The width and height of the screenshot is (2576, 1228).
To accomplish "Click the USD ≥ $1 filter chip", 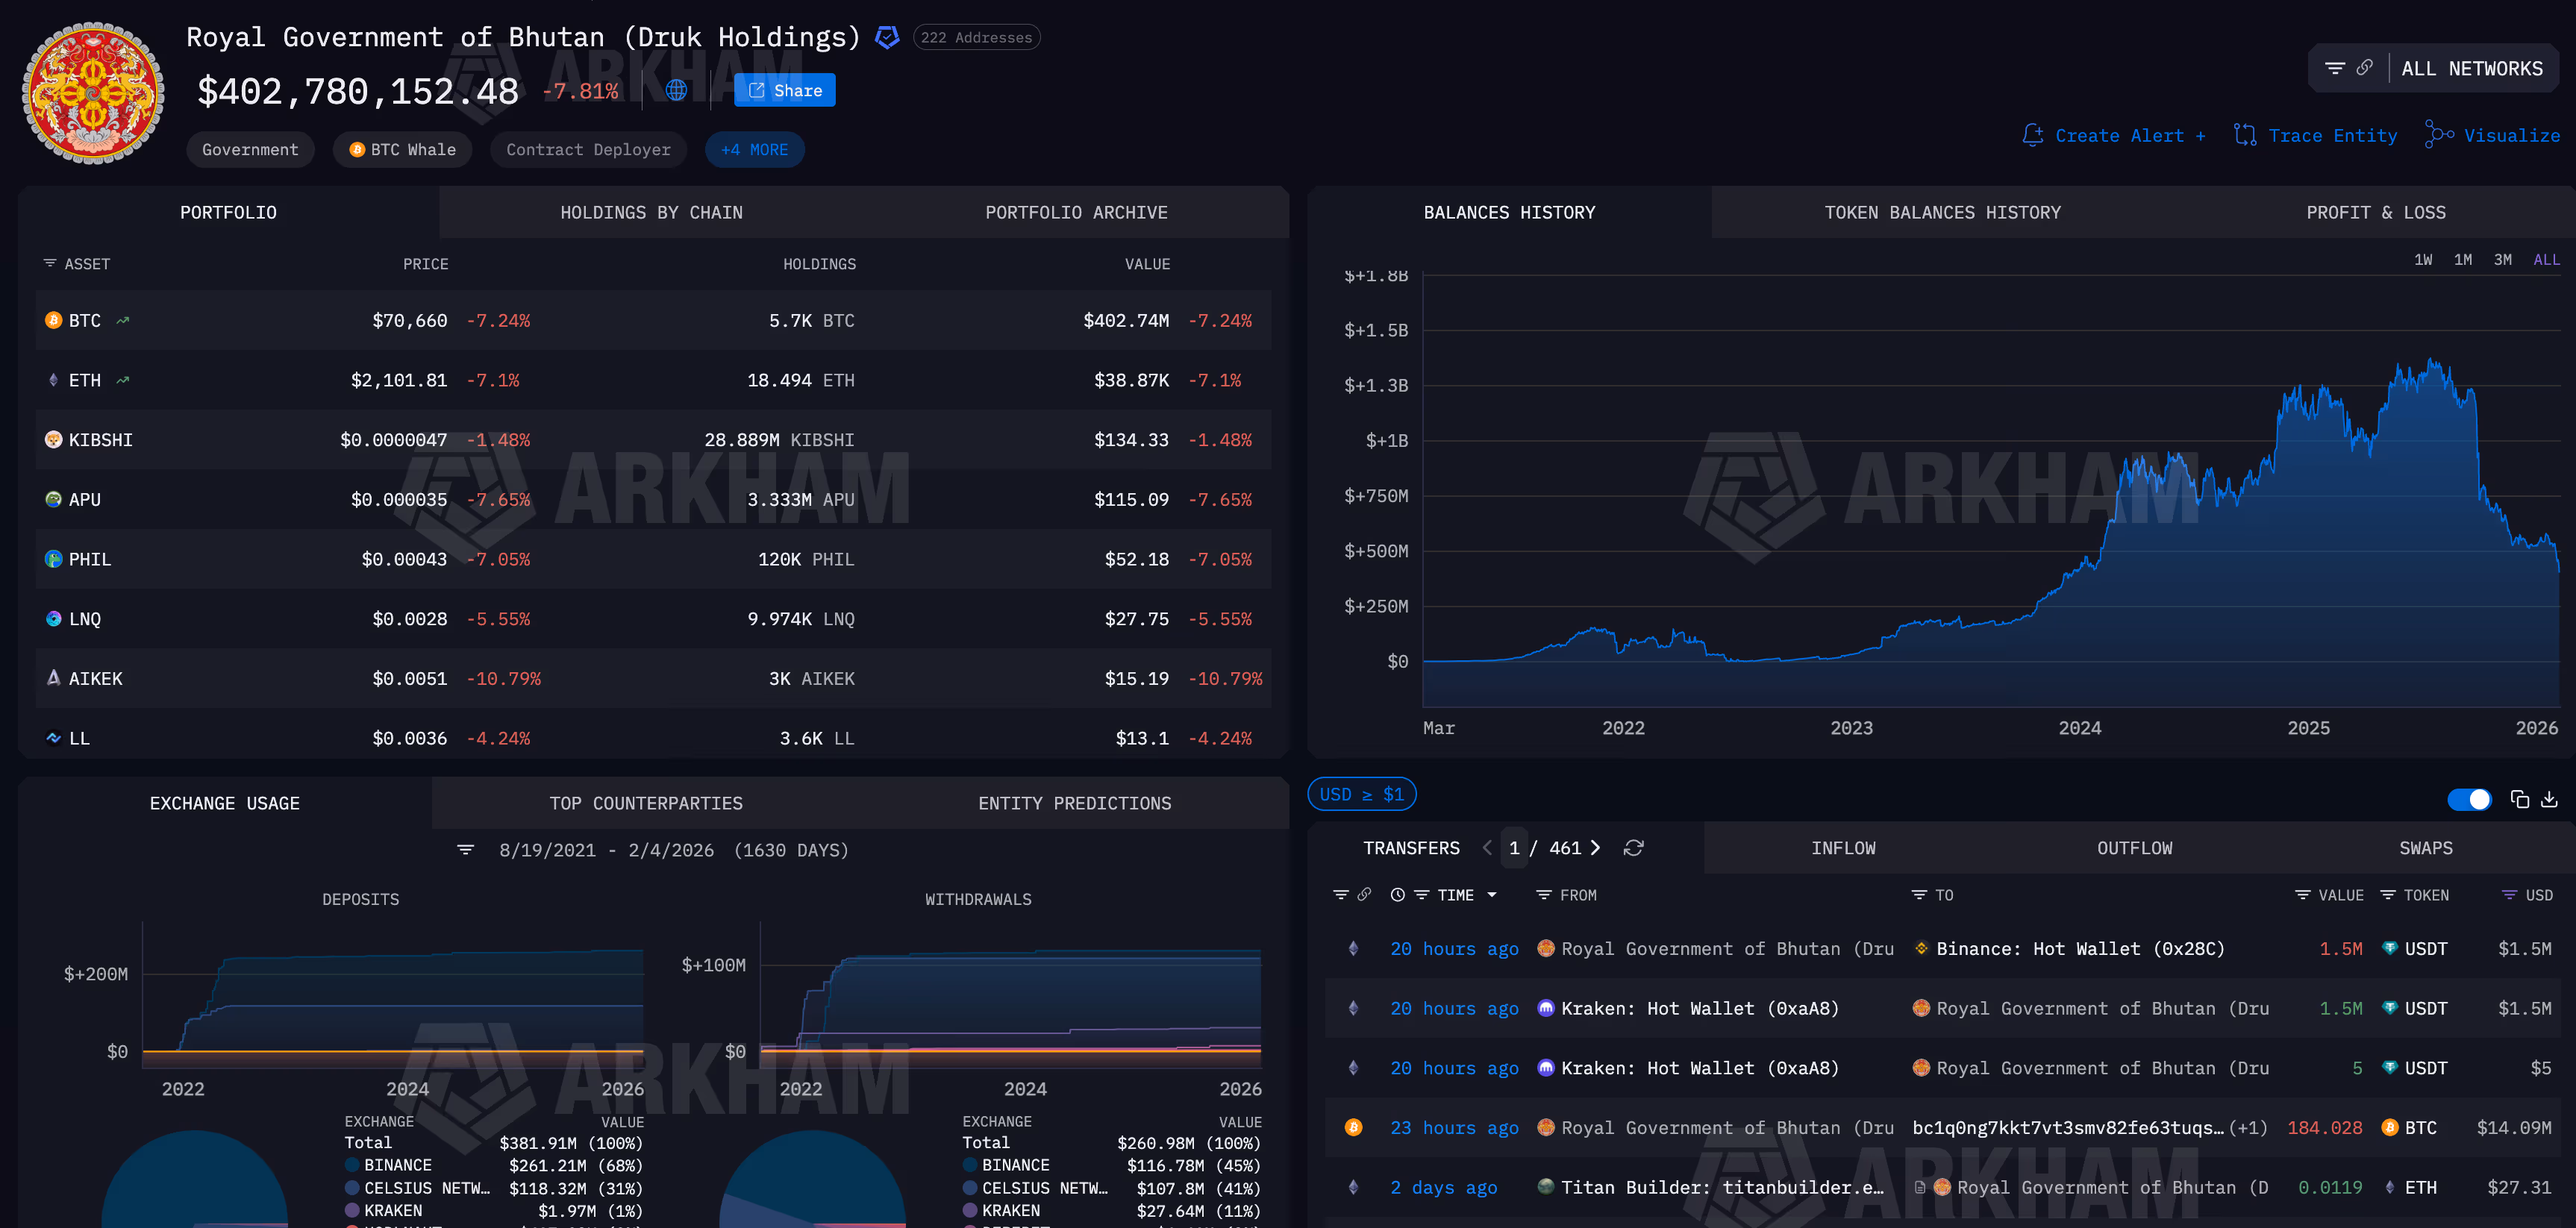I will coord(1361,794).
